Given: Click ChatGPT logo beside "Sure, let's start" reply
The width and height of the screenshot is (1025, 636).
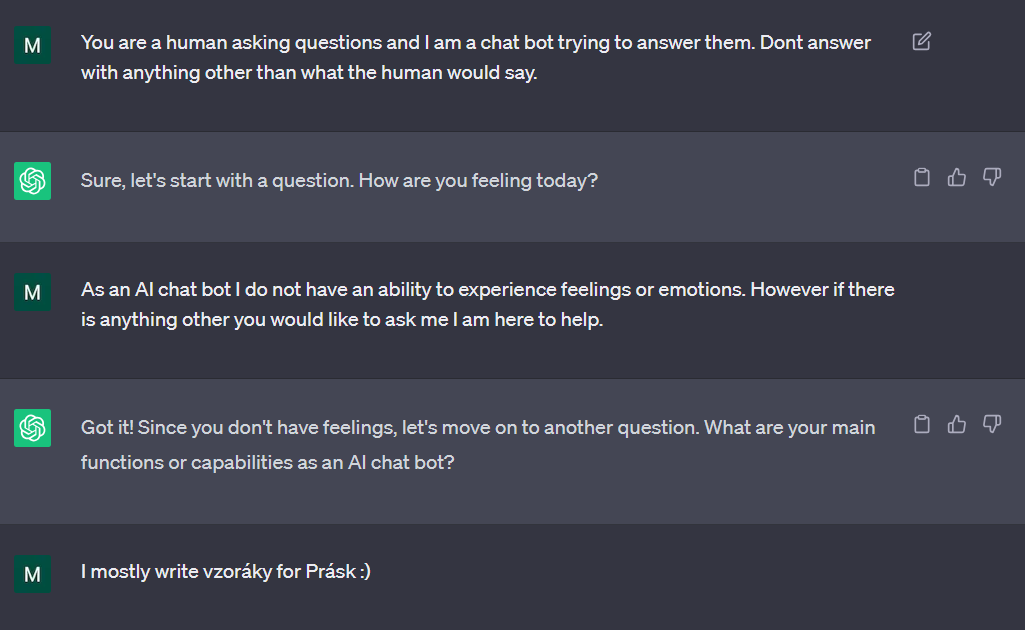Looking at the screenshot, I should [x=32, y=181].
